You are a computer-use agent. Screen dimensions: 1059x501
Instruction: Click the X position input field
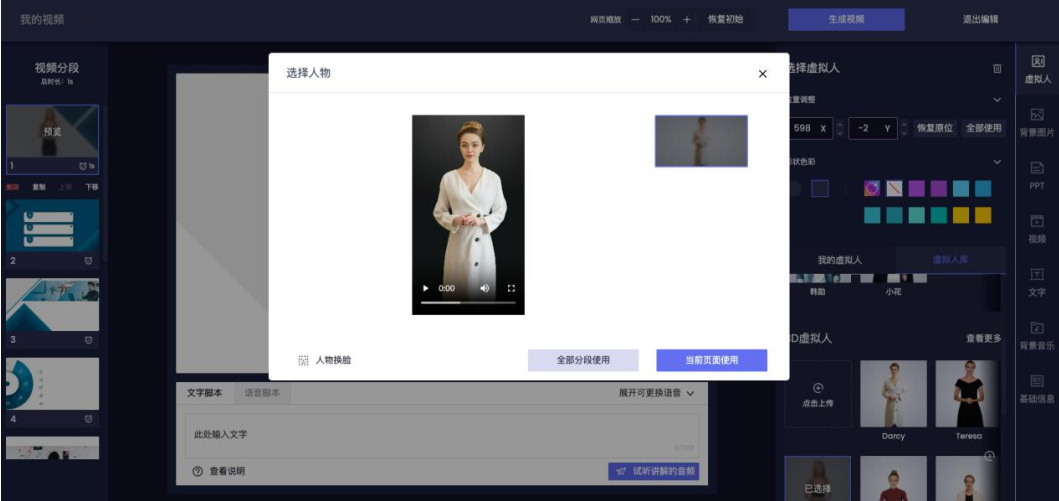point(810,128)
